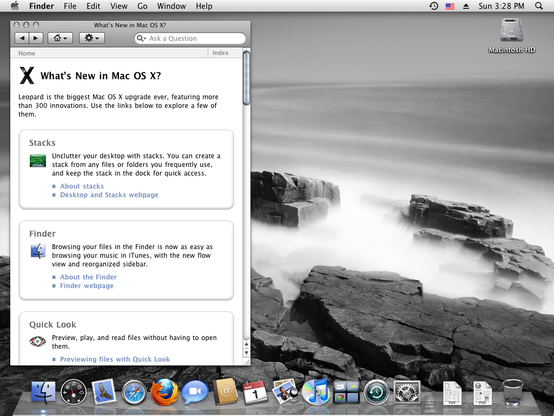Open the gear action menu

(92, 38)
